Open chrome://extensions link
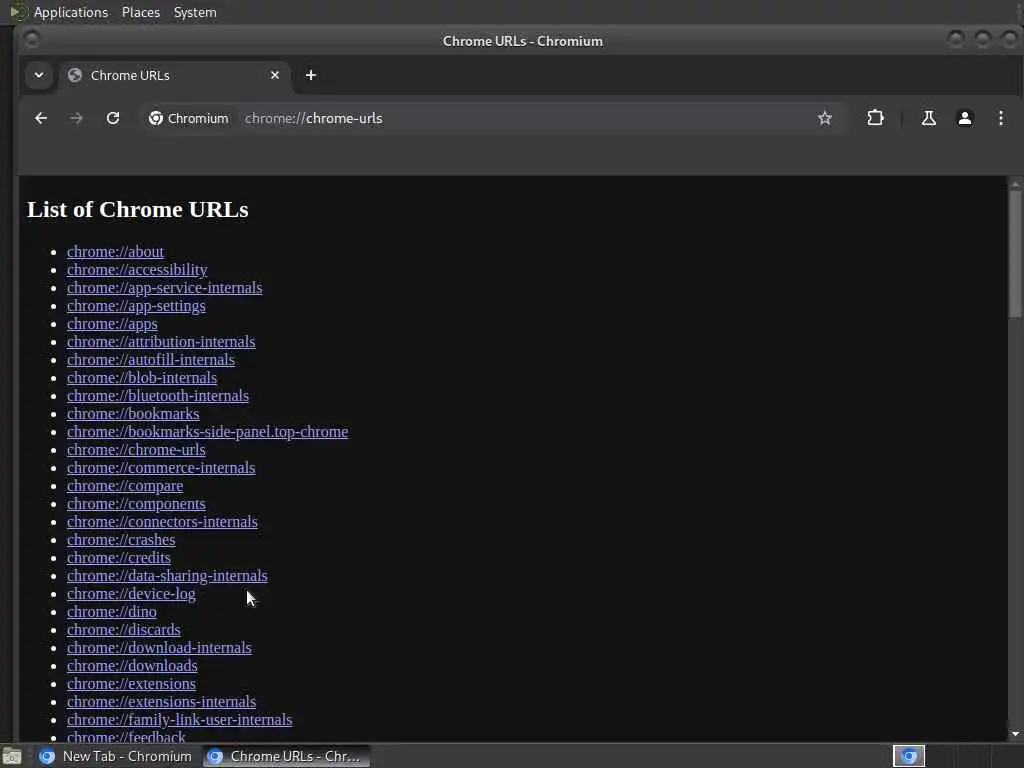Viewport: 1024px width, 768px height. 131,684
